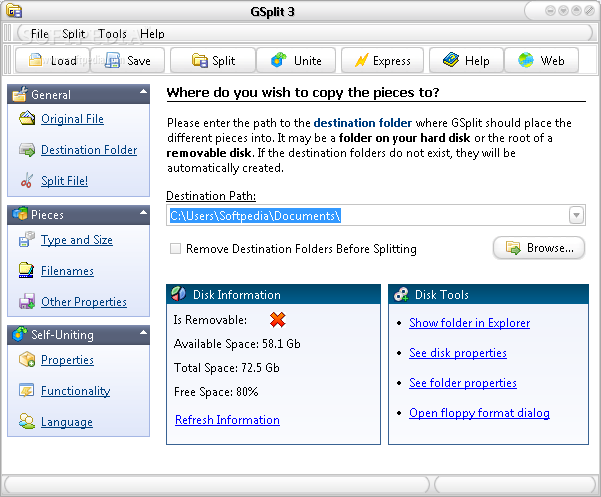601x497 pixels.
Task: Open the Type and Size link
Action: point(77,240)
